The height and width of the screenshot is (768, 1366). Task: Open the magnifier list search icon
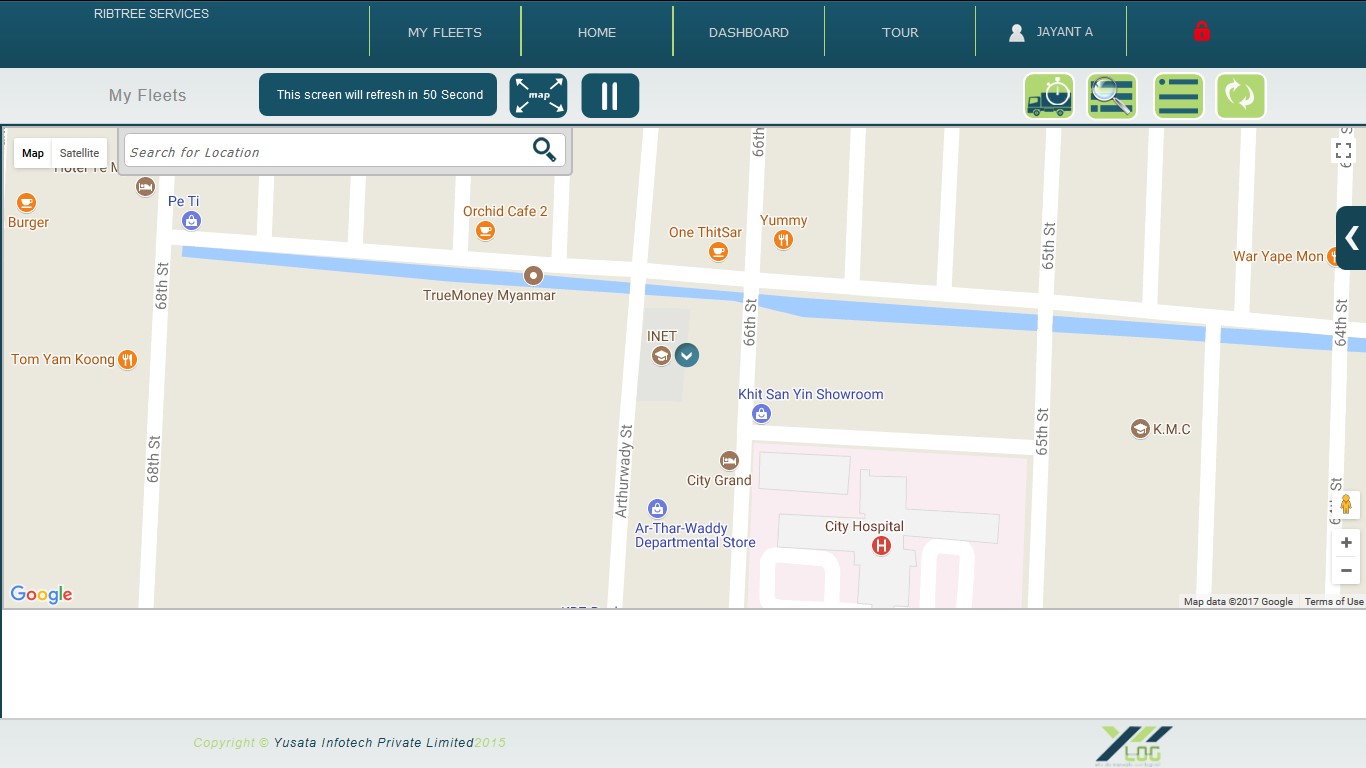[x=1112, y=96]
